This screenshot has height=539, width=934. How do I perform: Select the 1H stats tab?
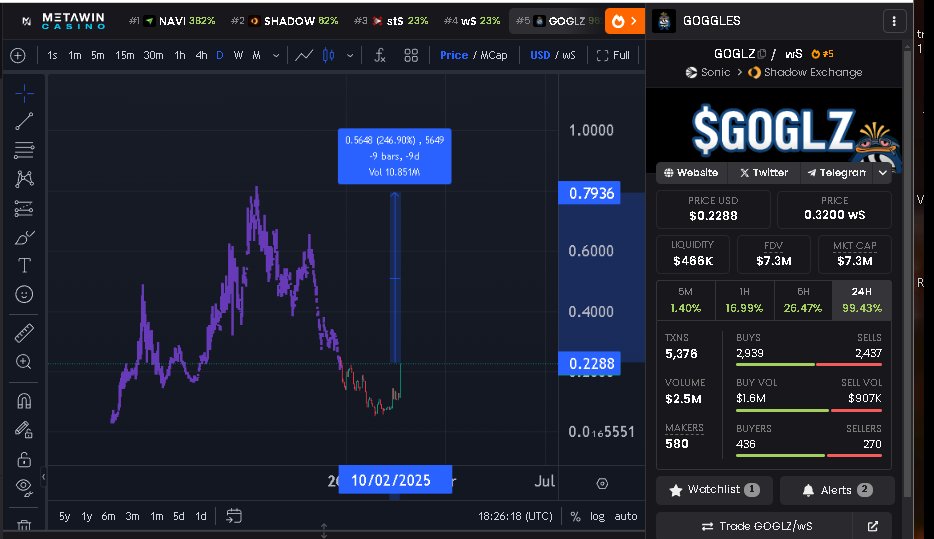744,300
